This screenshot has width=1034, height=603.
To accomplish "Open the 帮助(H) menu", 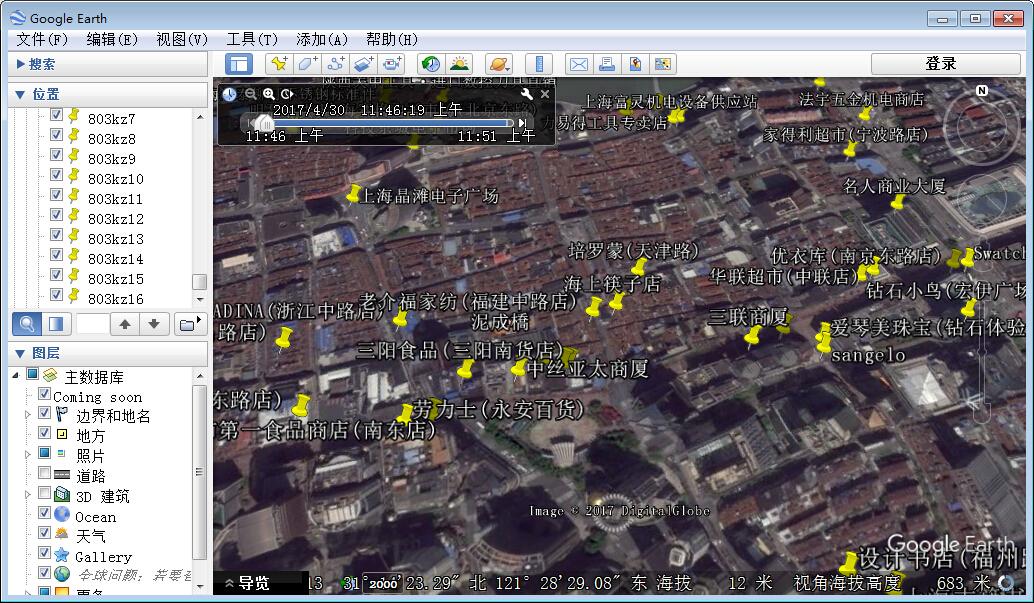I will (x=392, y=40).
